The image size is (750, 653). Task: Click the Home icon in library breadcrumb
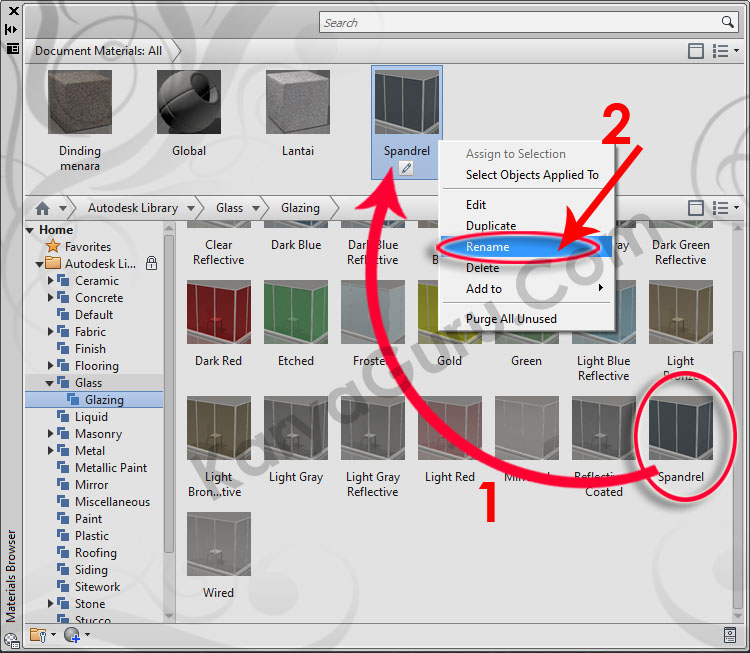[x=42, y=208]
